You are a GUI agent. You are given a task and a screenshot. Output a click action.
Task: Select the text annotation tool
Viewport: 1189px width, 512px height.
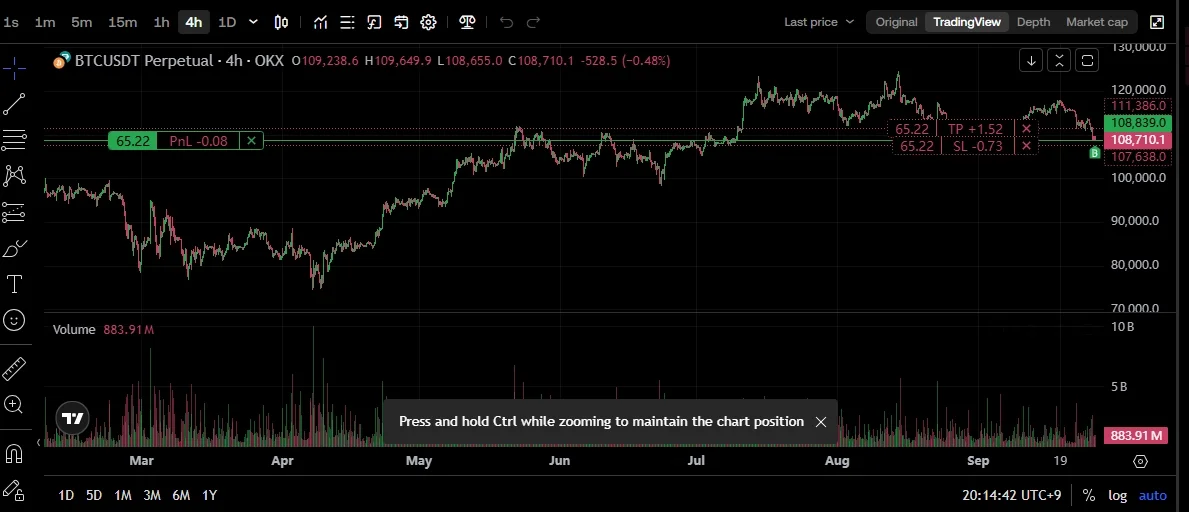tap(14, 284)
